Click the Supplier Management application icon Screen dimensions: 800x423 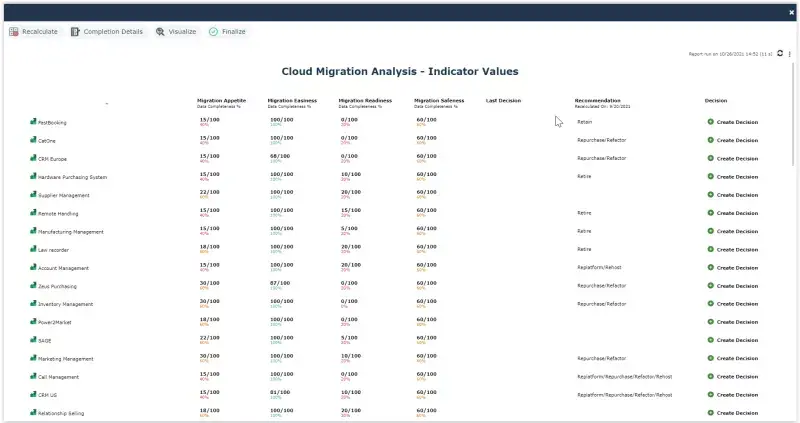pyautogui.click(x=33, y=194)
